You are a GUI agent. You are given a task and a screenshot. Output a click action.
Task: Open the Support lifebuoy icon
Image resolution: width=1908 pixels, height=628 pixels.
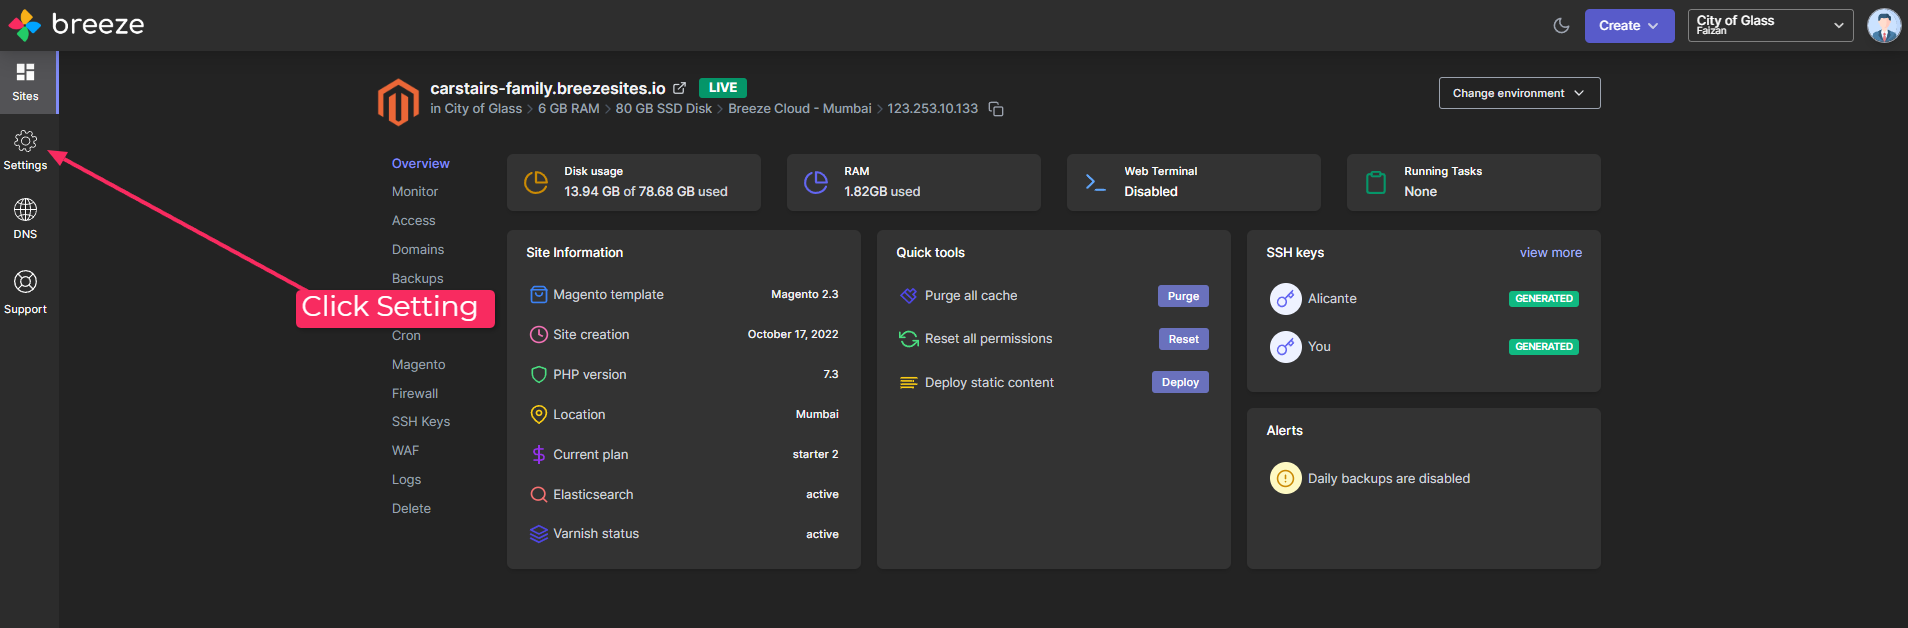(x=26, y=282)
